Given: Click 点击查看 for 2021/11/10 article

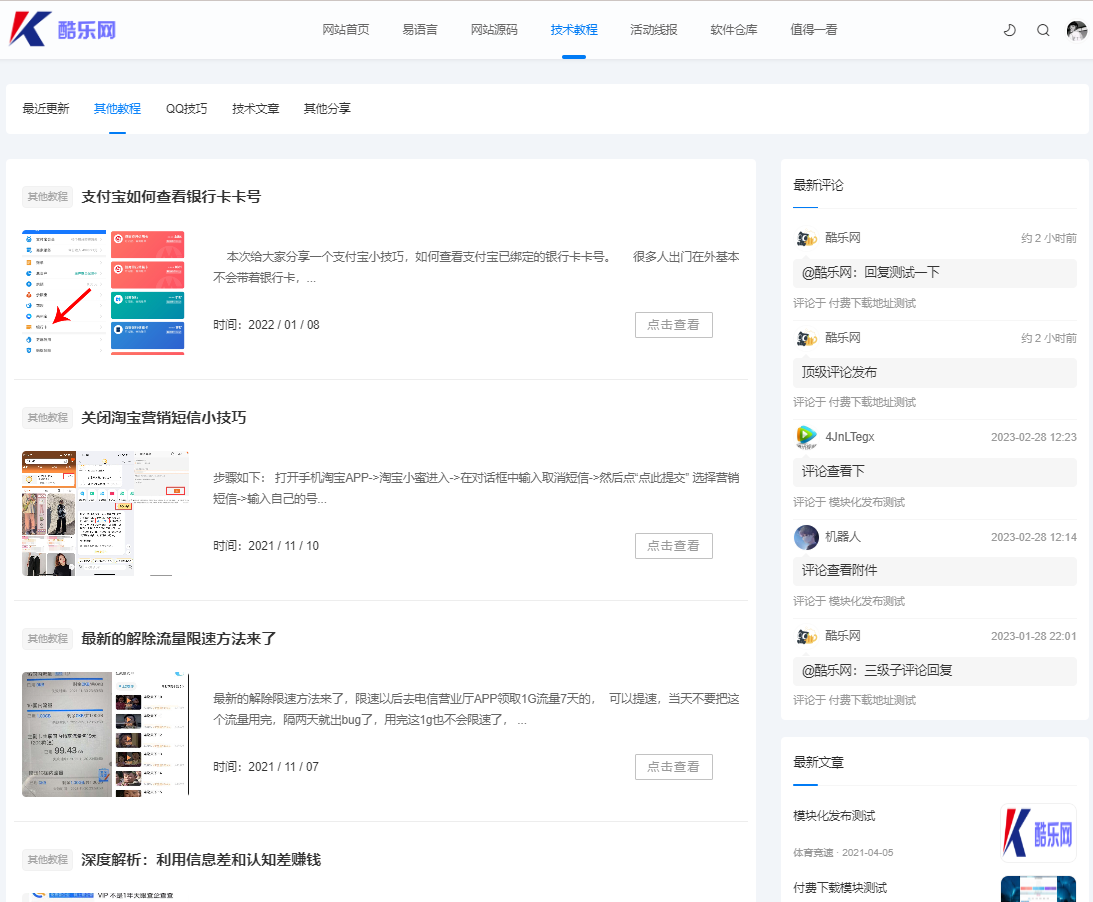Looking at the screenshot, I should pos(673,546).
